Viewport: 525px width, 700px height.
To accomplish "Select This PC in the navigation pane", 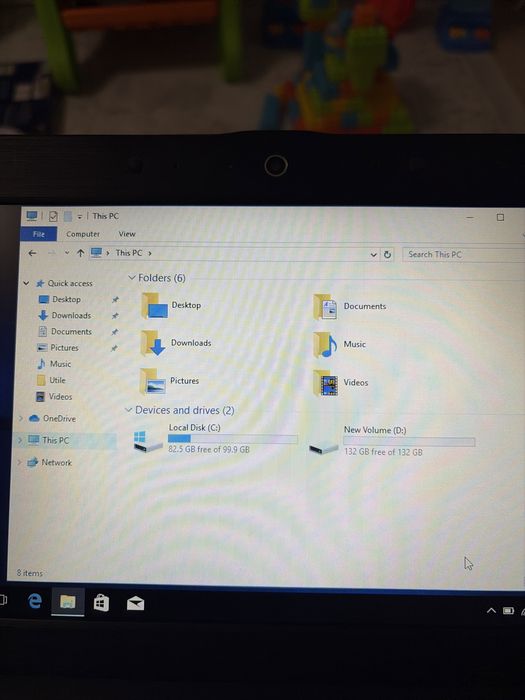I will coord(55,440).
